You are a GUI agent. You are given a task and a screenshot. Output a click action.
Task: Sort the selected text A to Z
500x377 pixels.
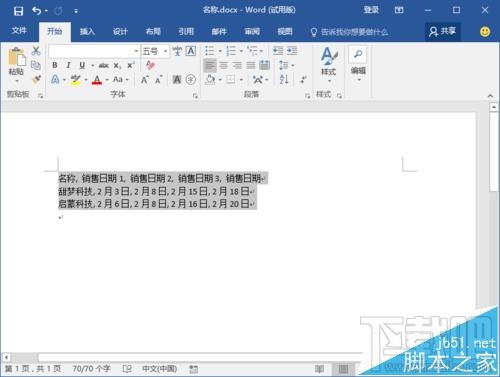tap(284, 80)
